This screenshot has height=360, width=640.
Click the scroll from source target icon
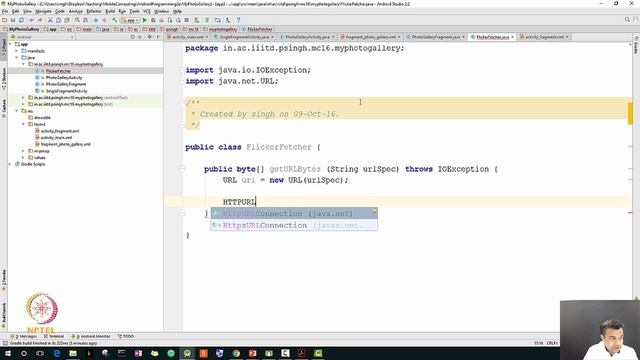tap(132, 37)
